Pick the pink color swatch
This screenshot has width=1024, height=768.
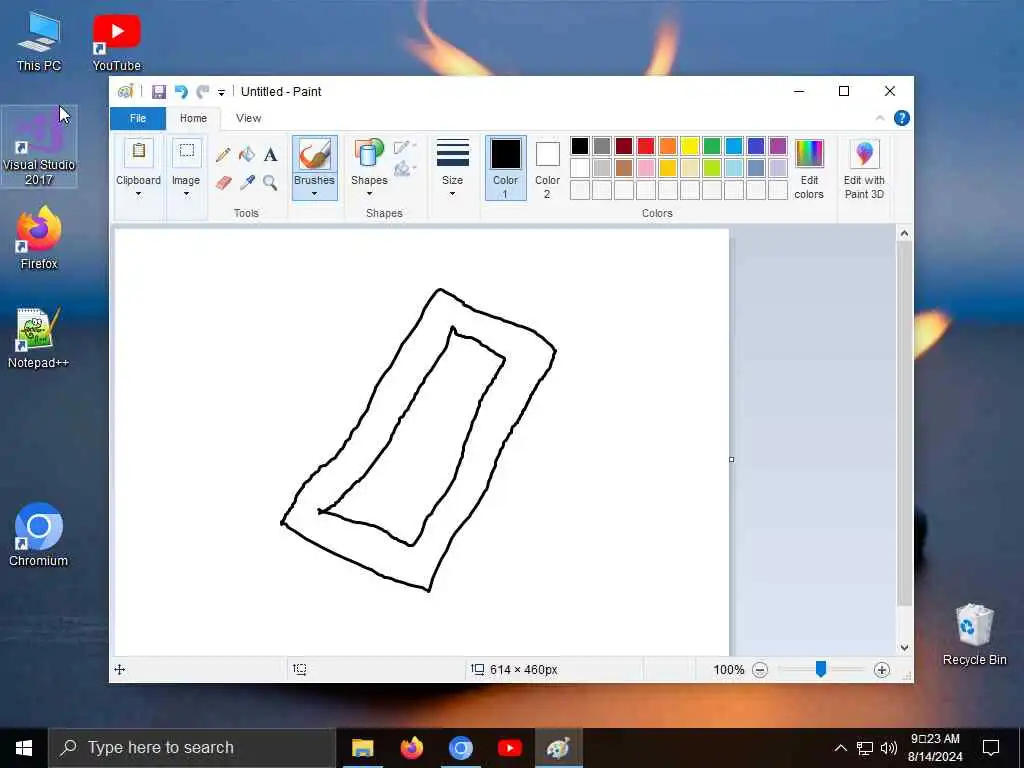(646, 168)
